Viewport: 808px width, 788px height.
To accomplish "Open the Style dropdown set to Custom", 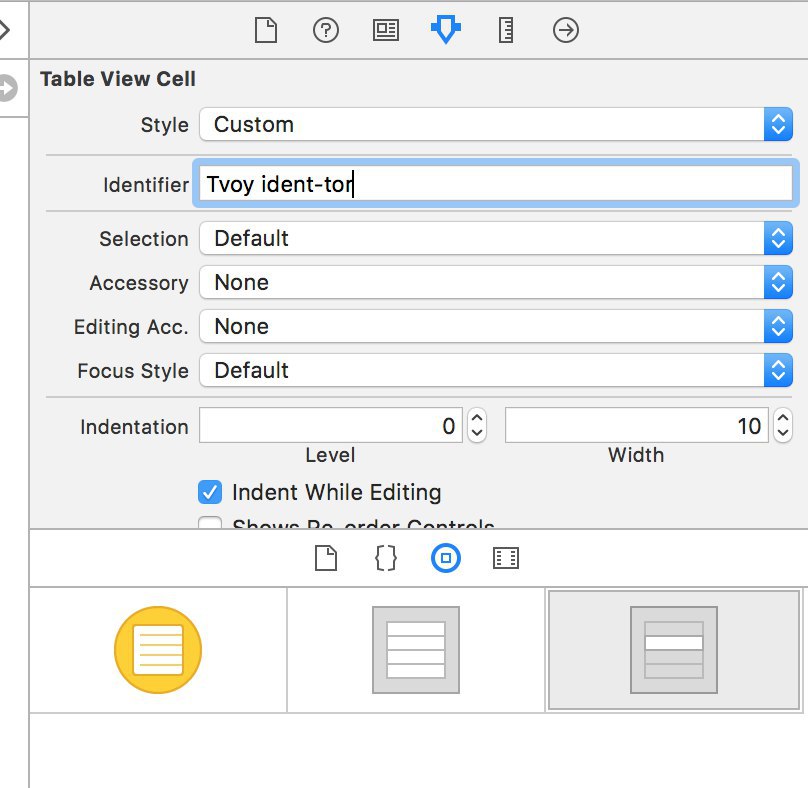I will pos(496,124).
